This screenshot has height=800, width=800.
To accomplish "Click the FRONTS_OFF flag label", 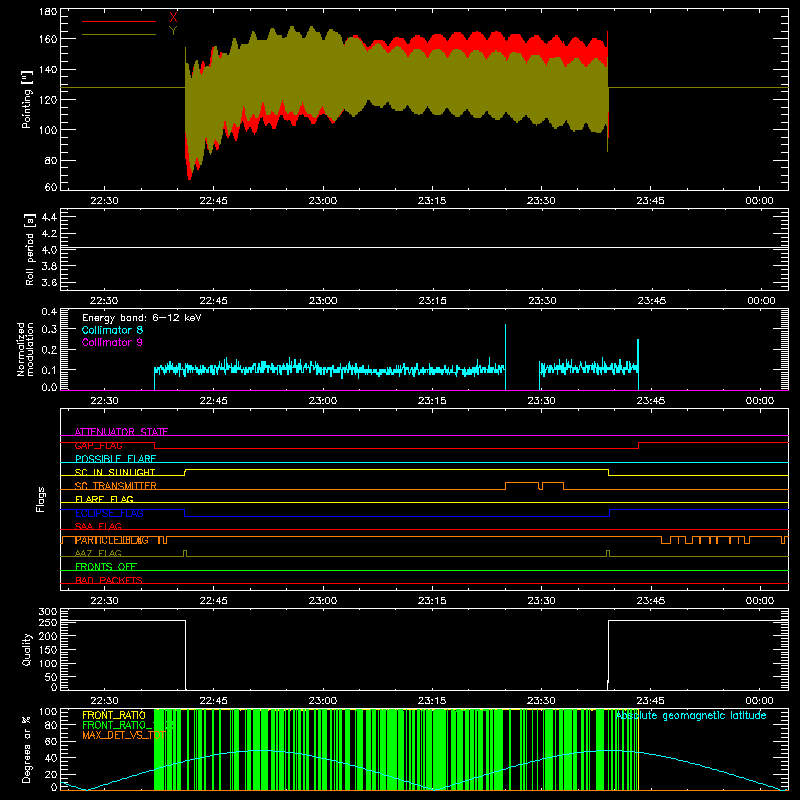I will click(x=106, y=567).
